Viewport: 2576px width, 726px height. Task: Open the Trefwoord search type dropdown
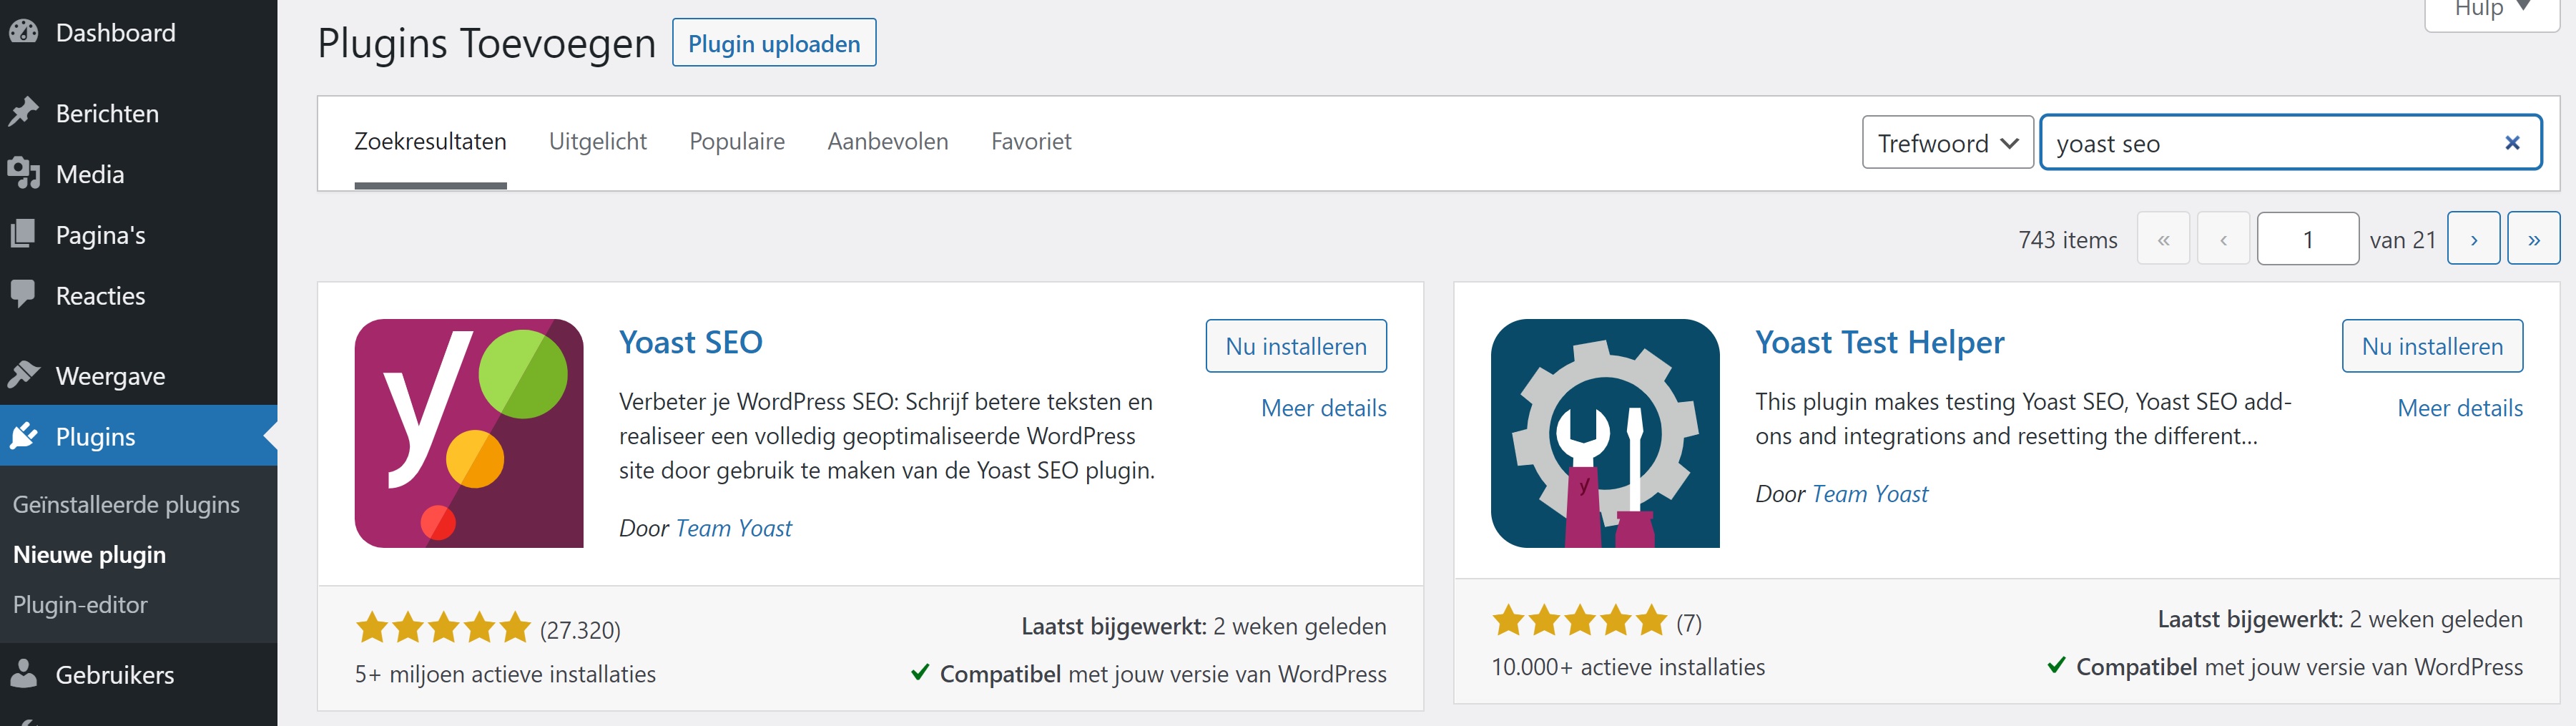click(x=1948, y=143)
